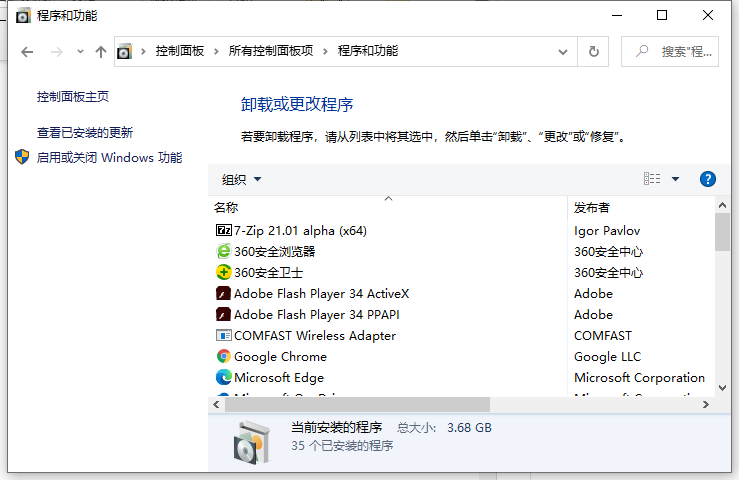Click the COMFAST Wireless Adapter icon
Screen dimensions: 739x480
(223, 335)
